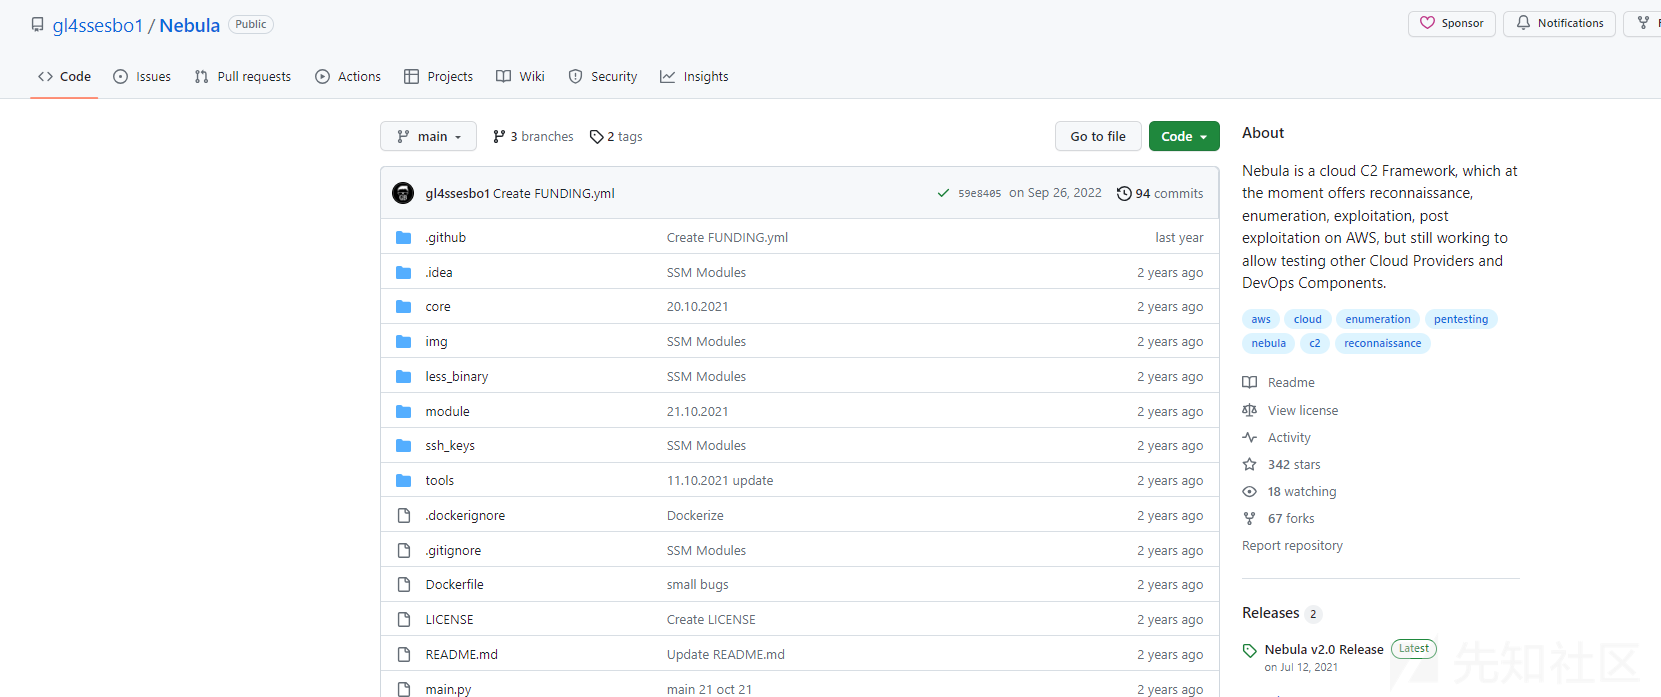The image size is (1661, 697).
Task: Click the .gitignore file icon
Action: click(x=404, y=550)
